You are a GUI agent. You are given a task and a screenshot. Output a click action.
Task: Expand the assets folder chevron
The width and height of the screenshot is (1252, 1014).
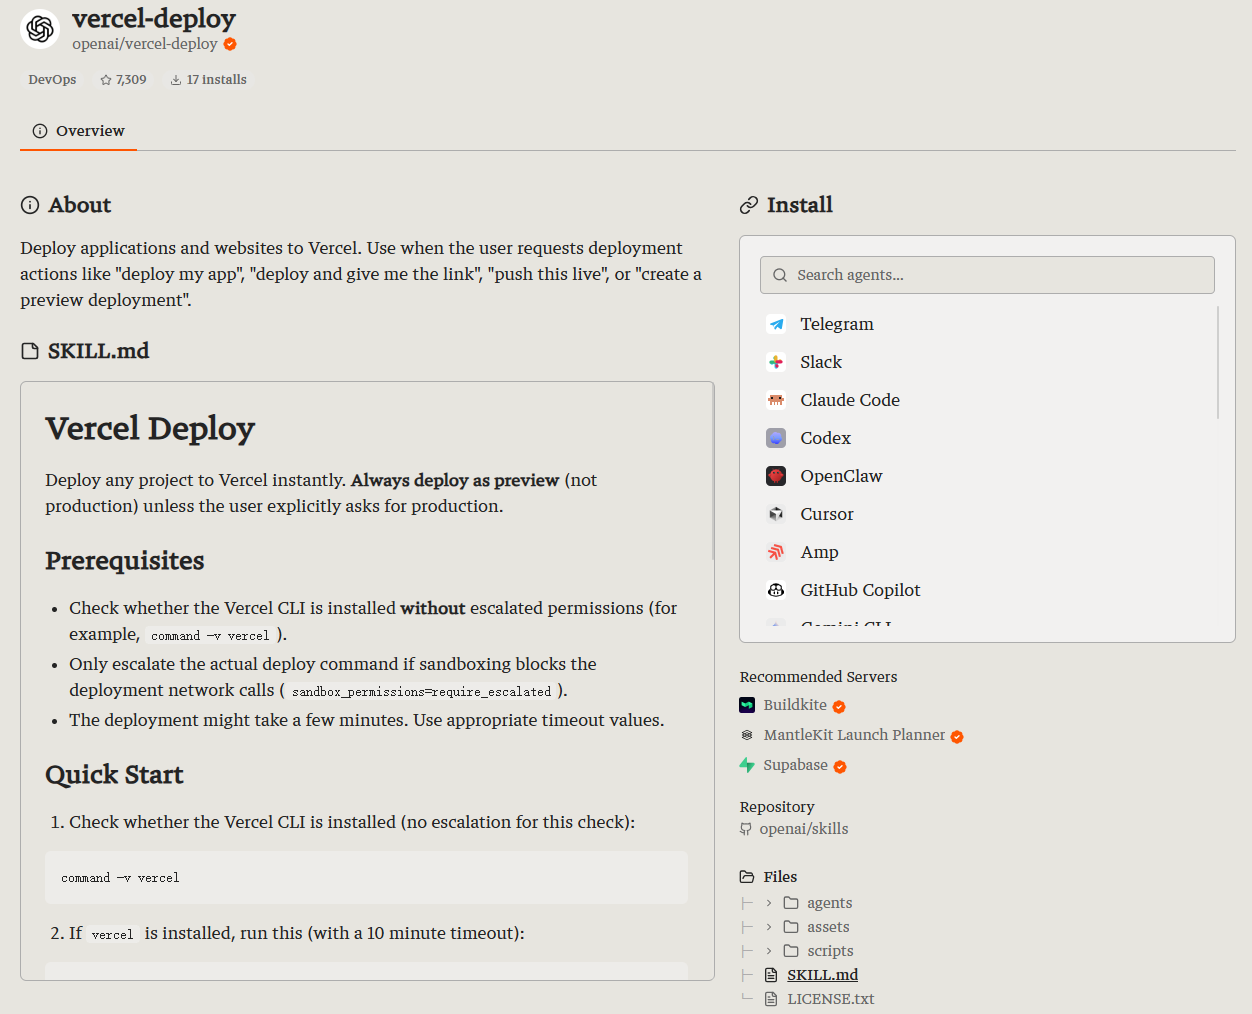[769, 927]
